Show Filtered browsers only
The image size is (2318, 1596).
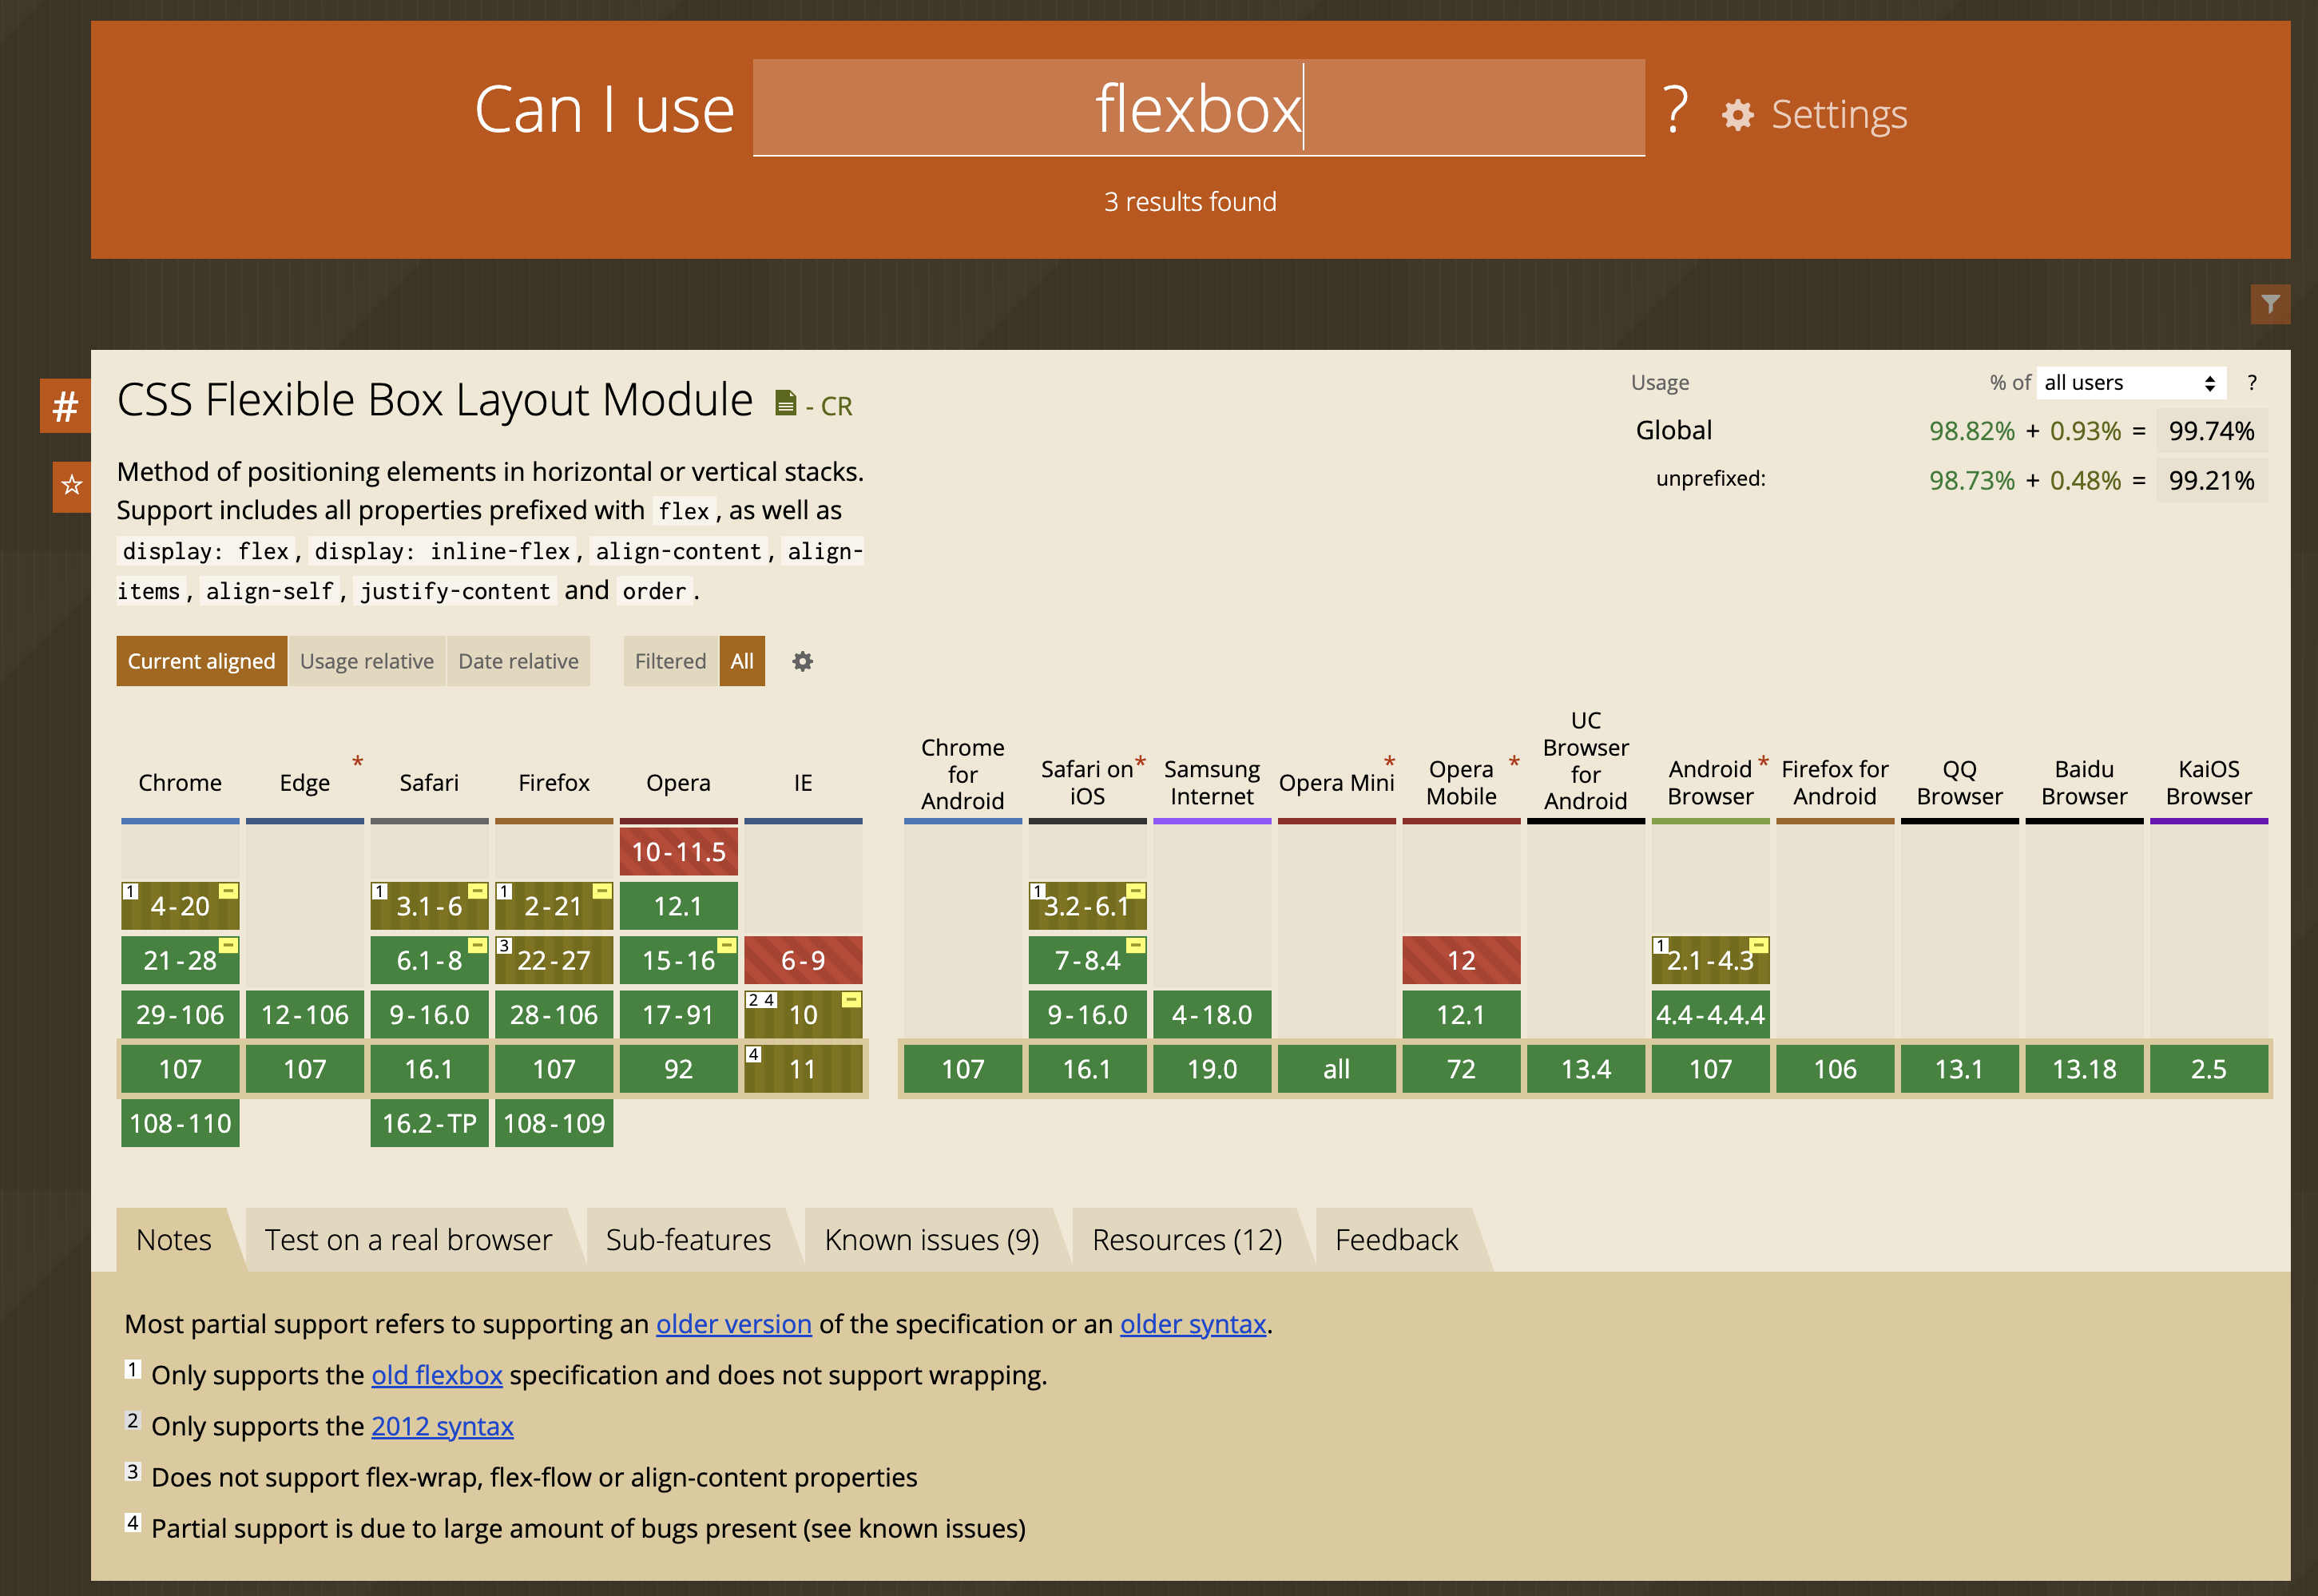click(x=670, y=661)
